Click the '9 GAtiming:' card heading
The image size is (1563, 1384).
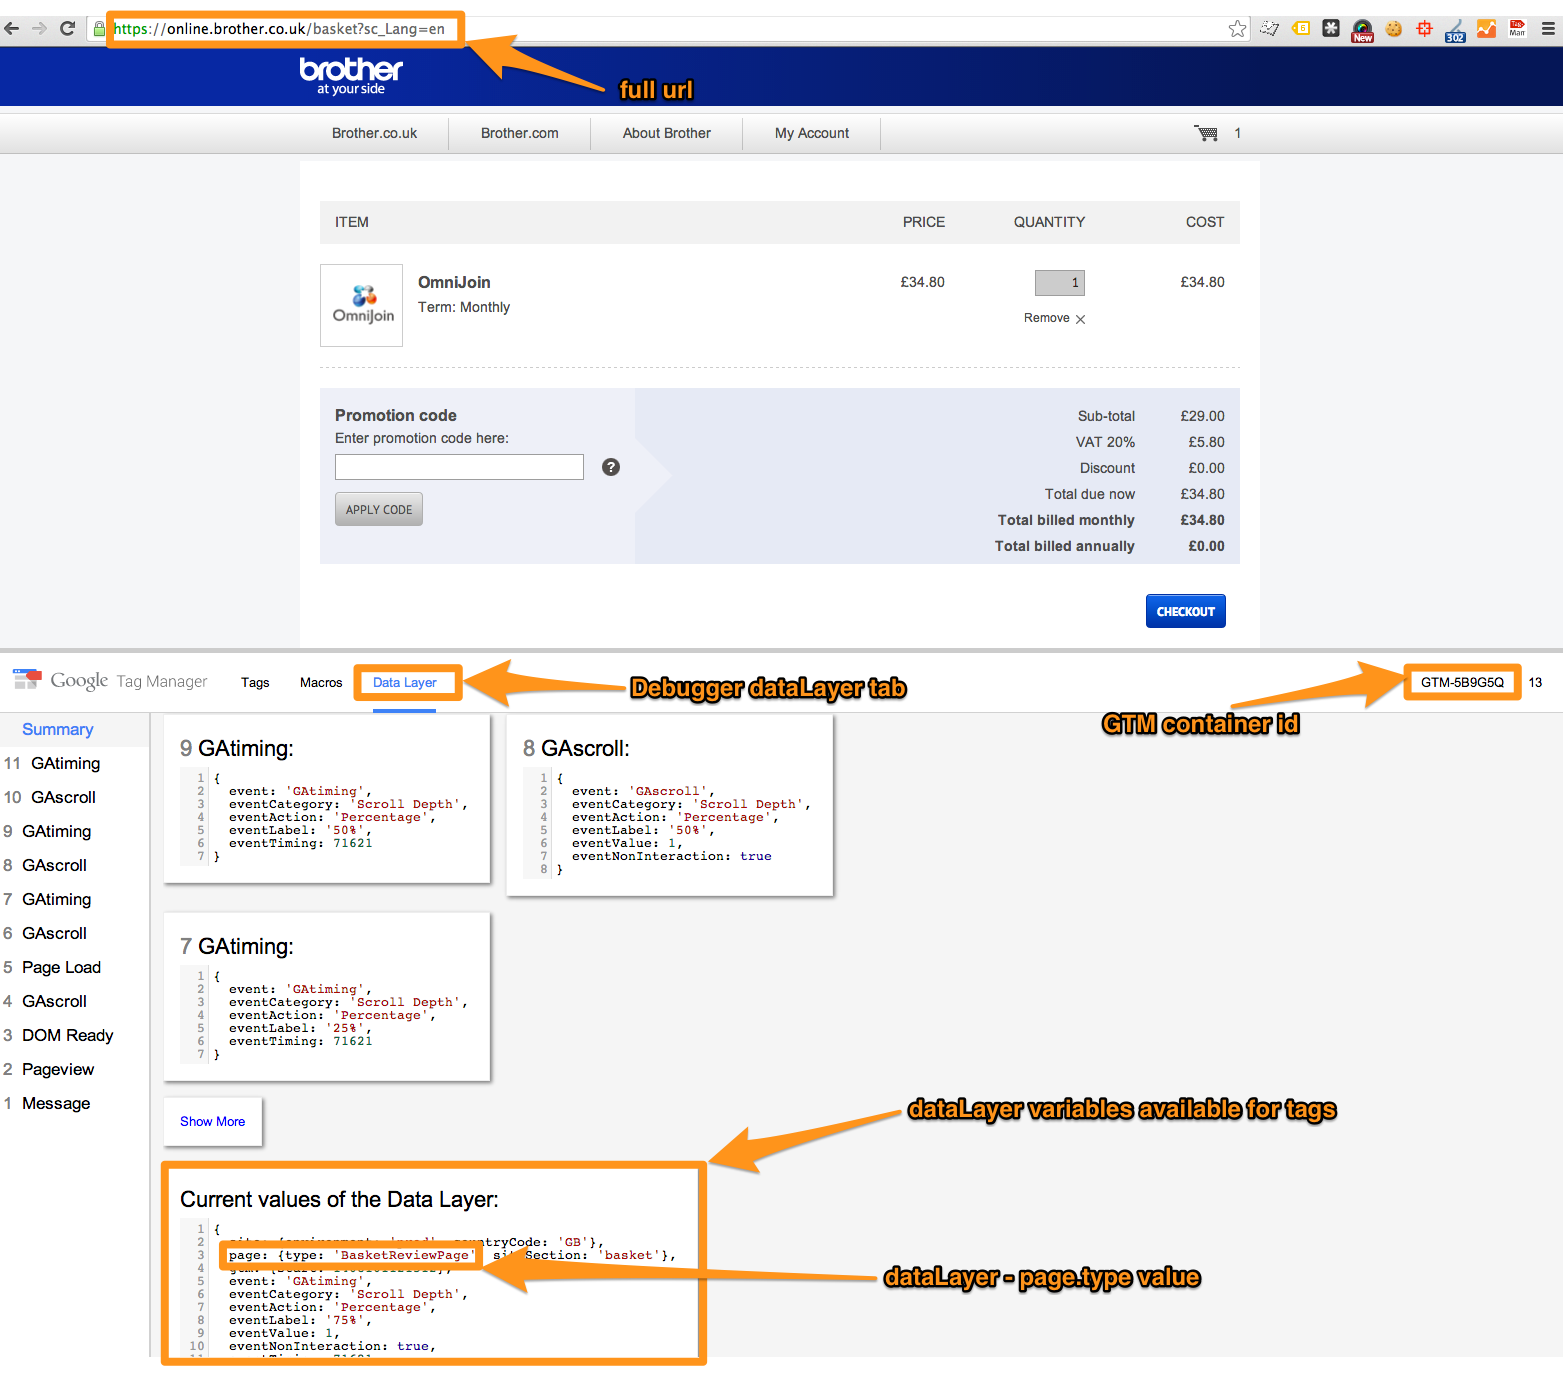[x=237, y=748]
